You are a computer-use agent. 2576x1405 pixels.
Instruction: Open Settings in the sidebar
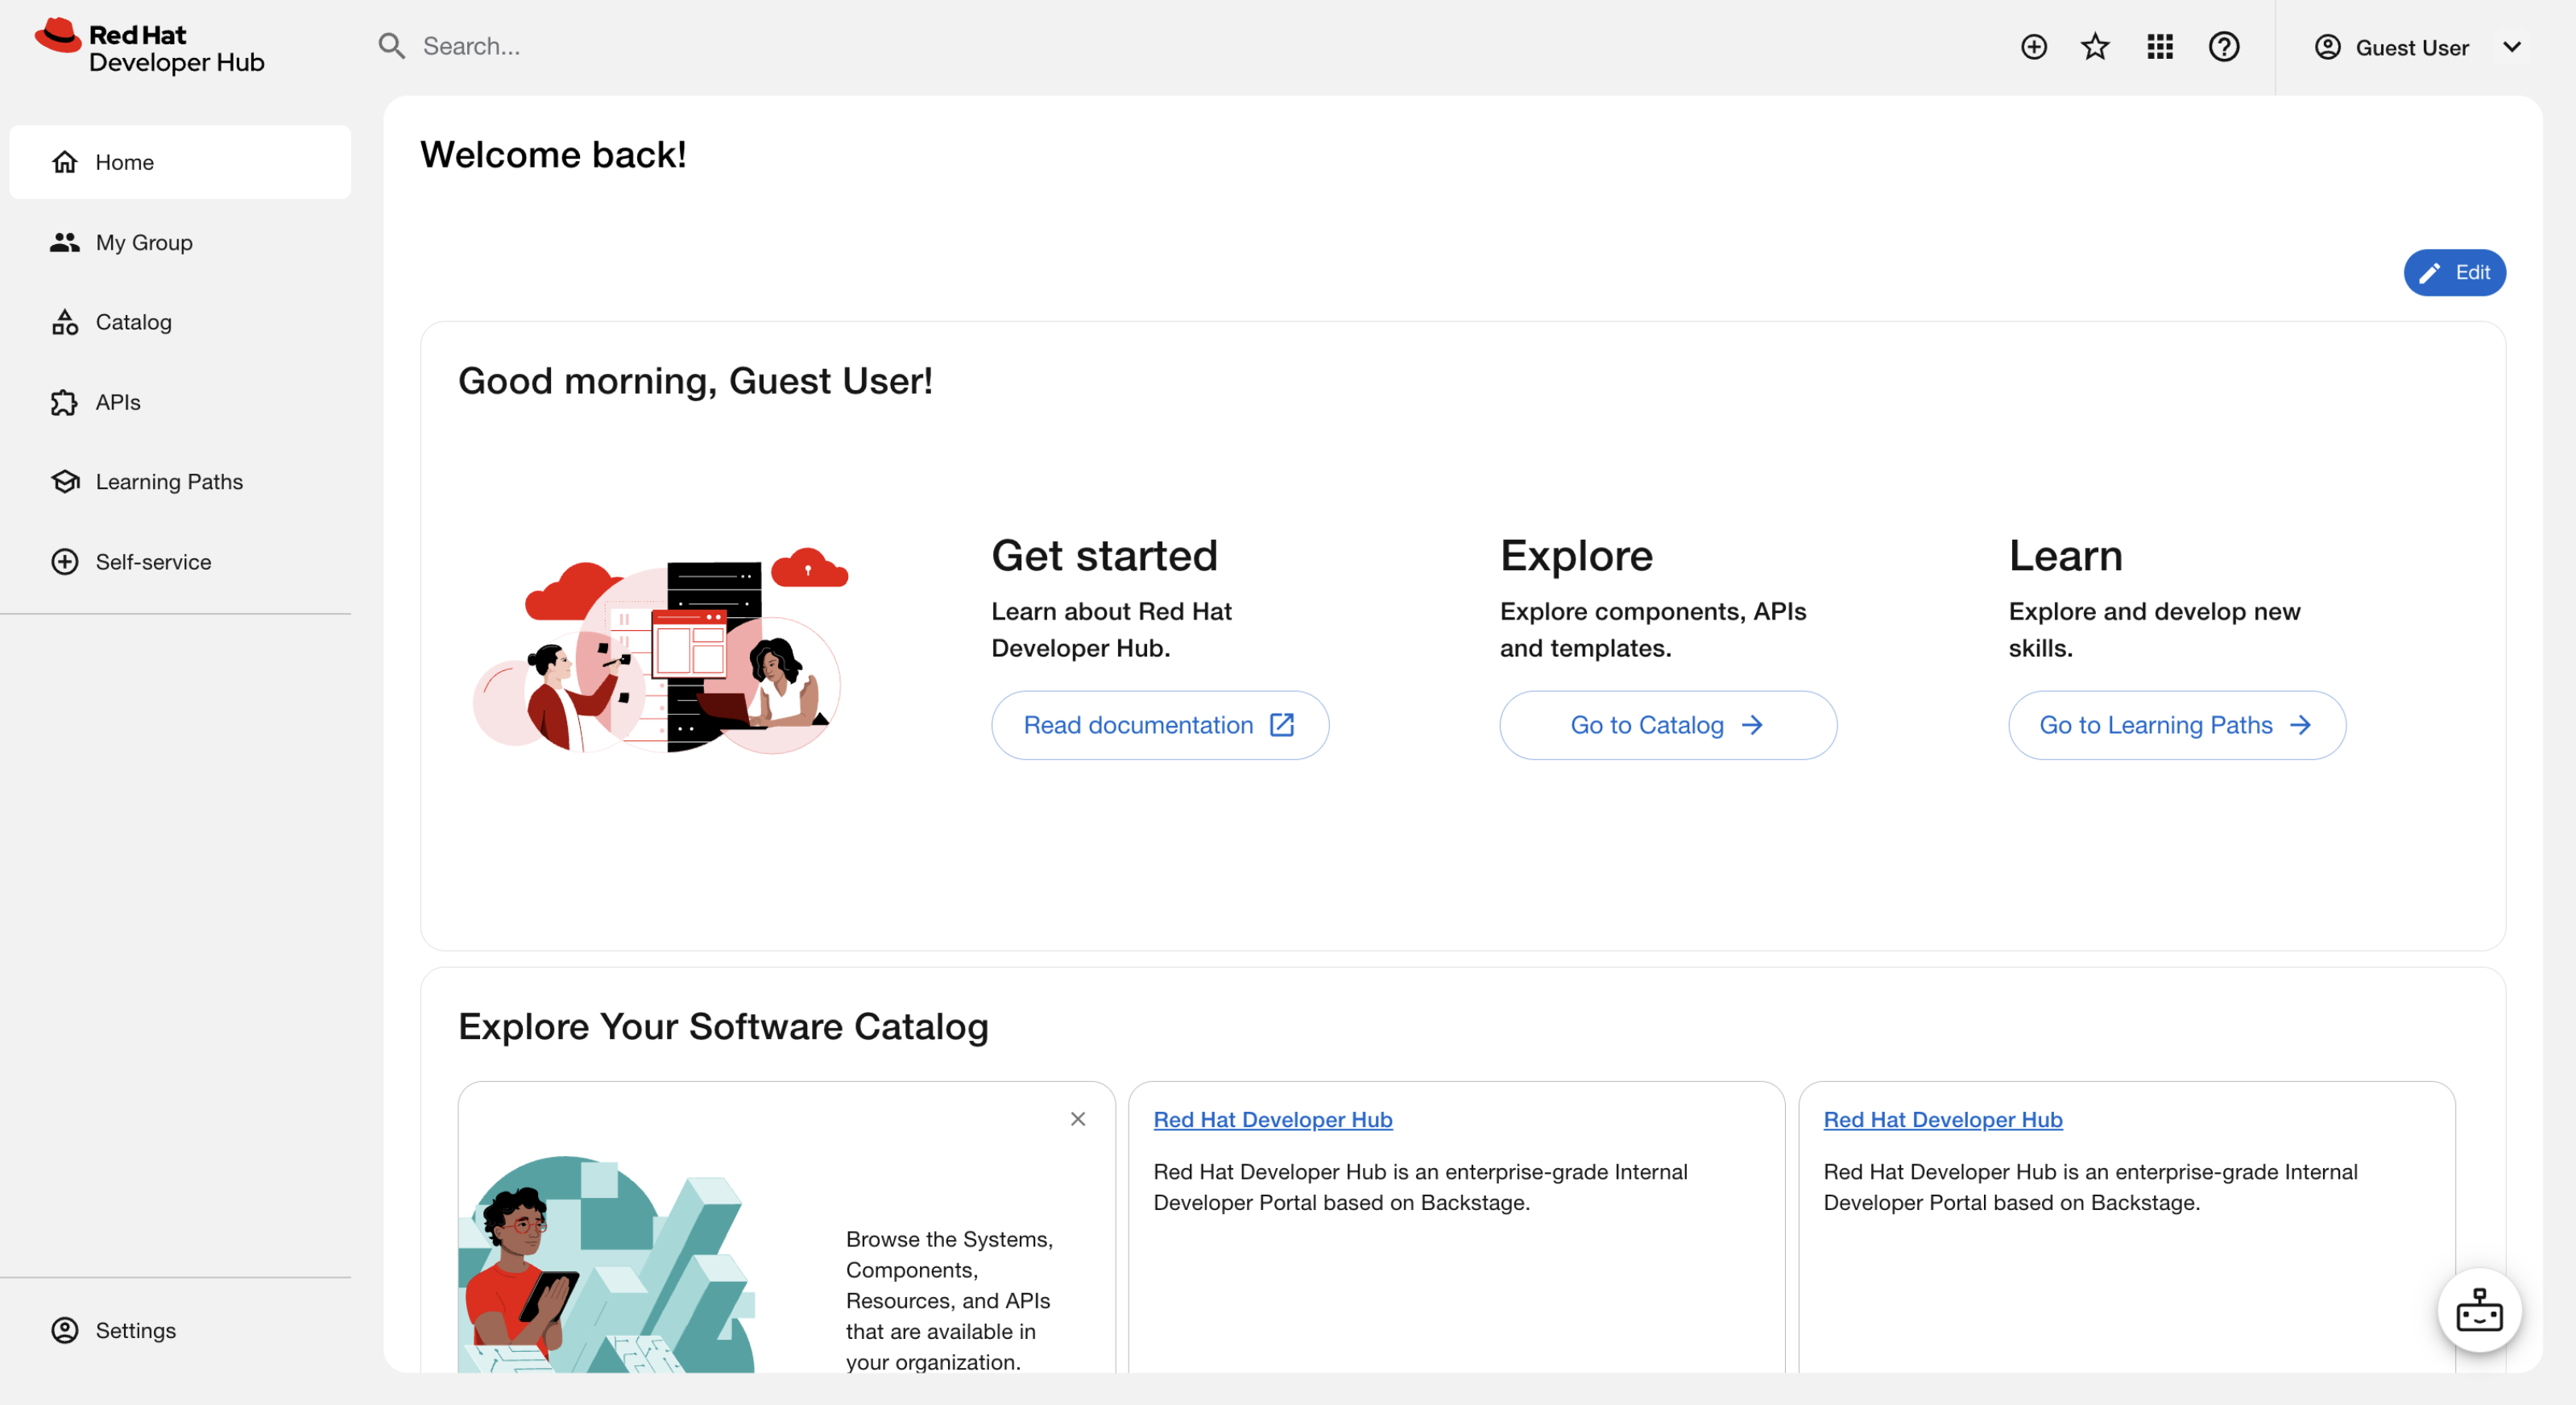point(180,1330)
